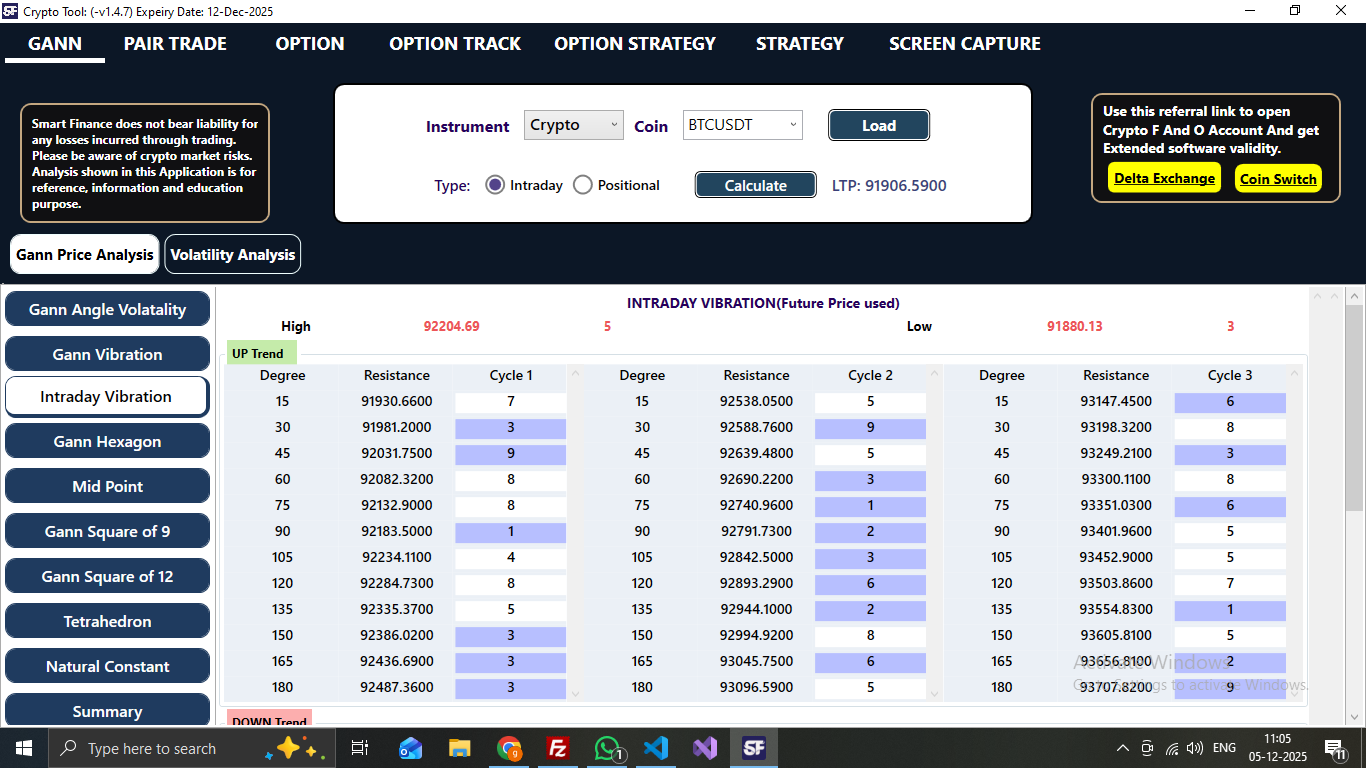Open the Coin Switch referral link
Screen dimensions: 1366x768
coord(1278,179)
